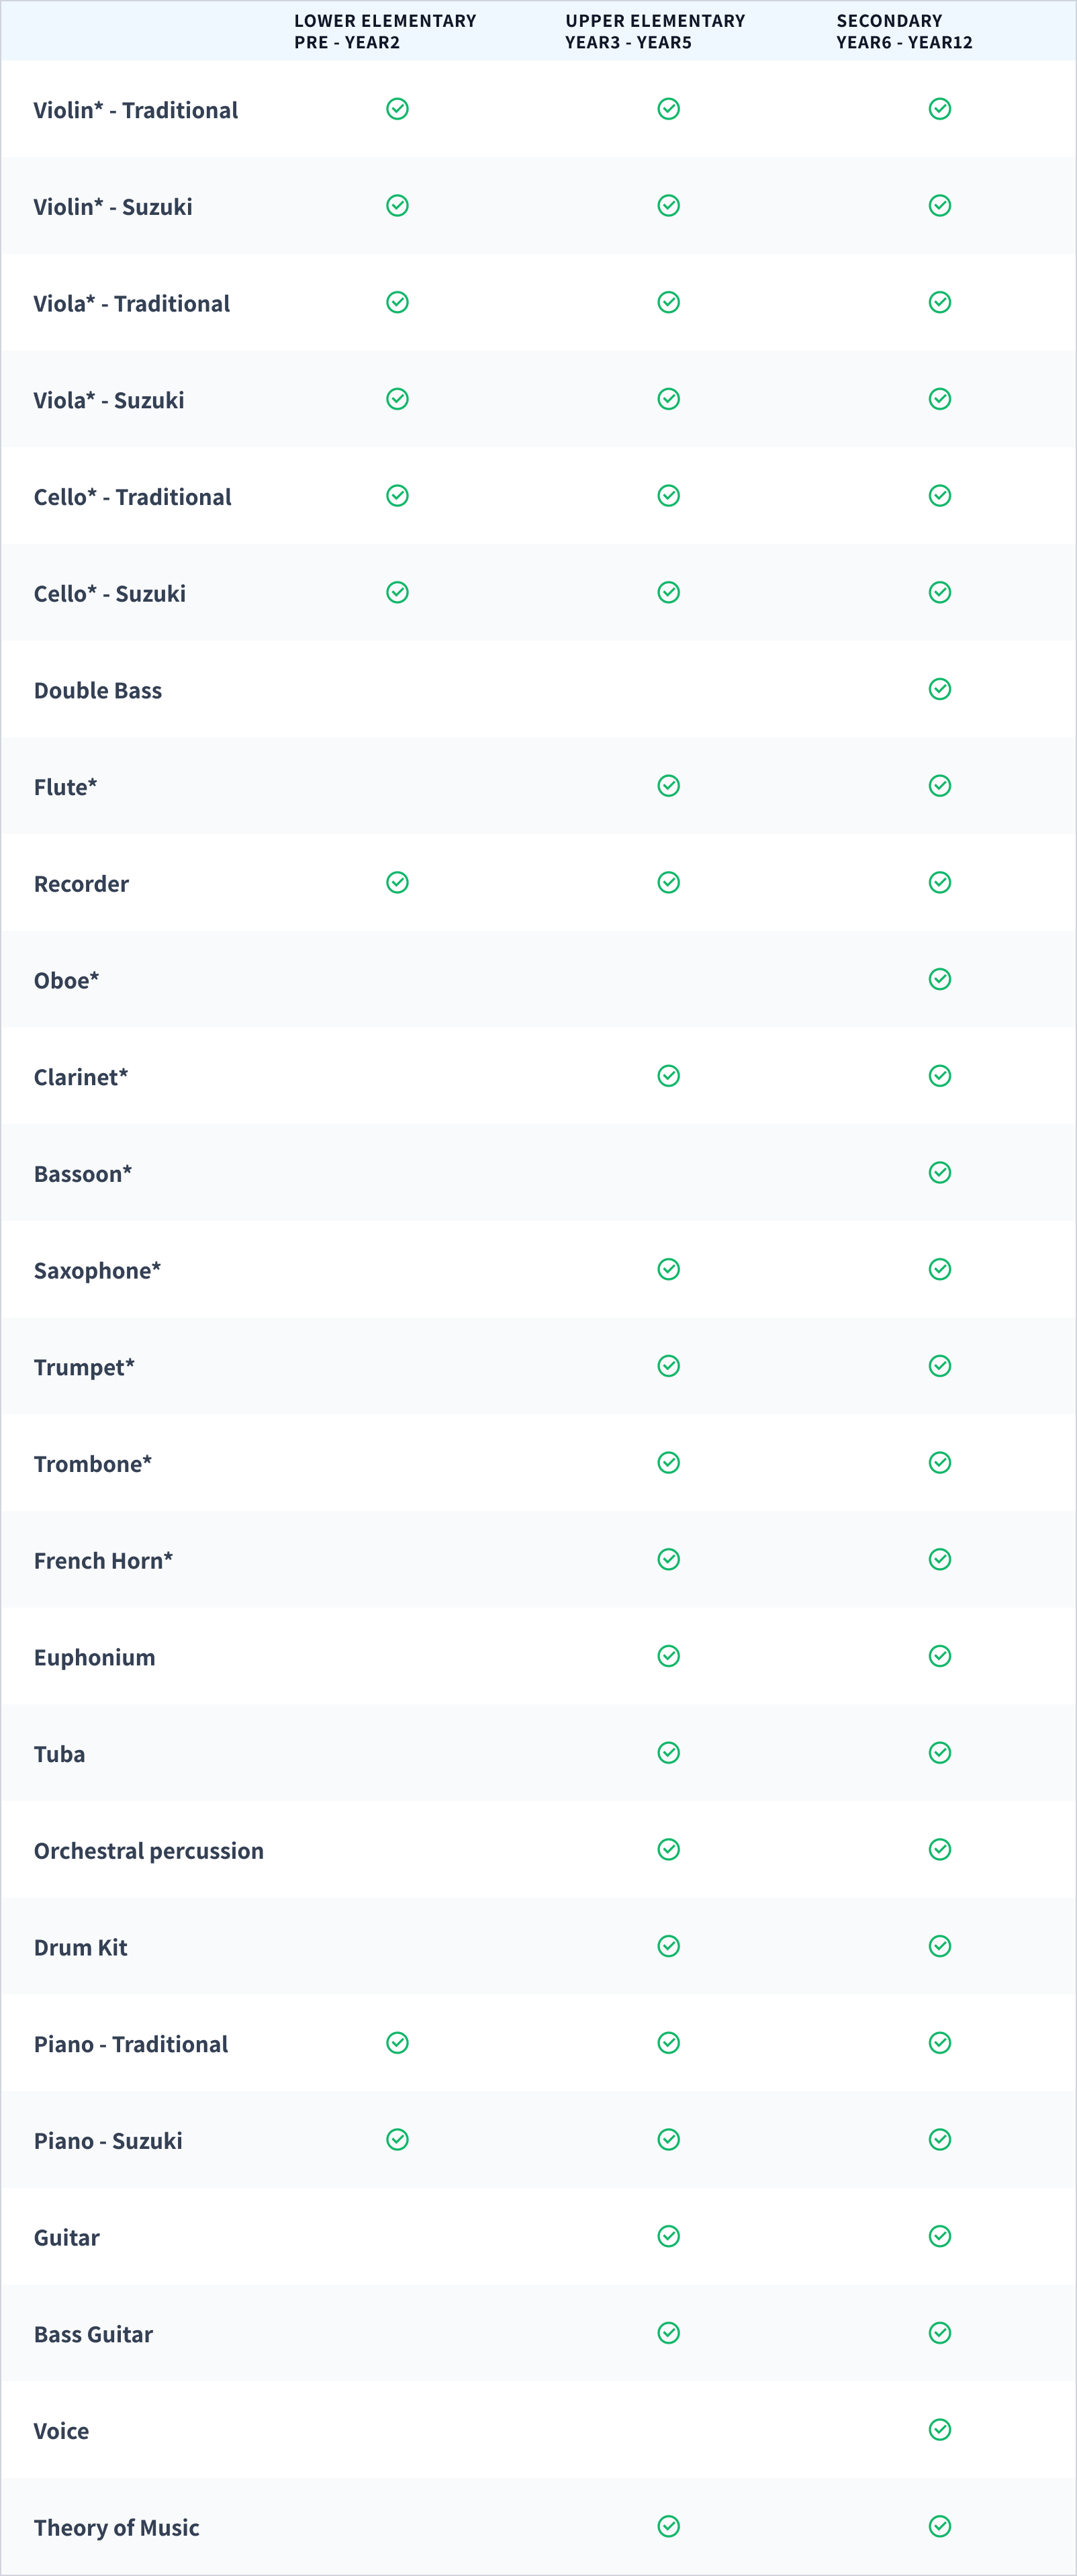The height and width of the screenshot is (2576, 1077).
Task: Click the Secondary checkmark for Voice
Action: pos(940,2429)
